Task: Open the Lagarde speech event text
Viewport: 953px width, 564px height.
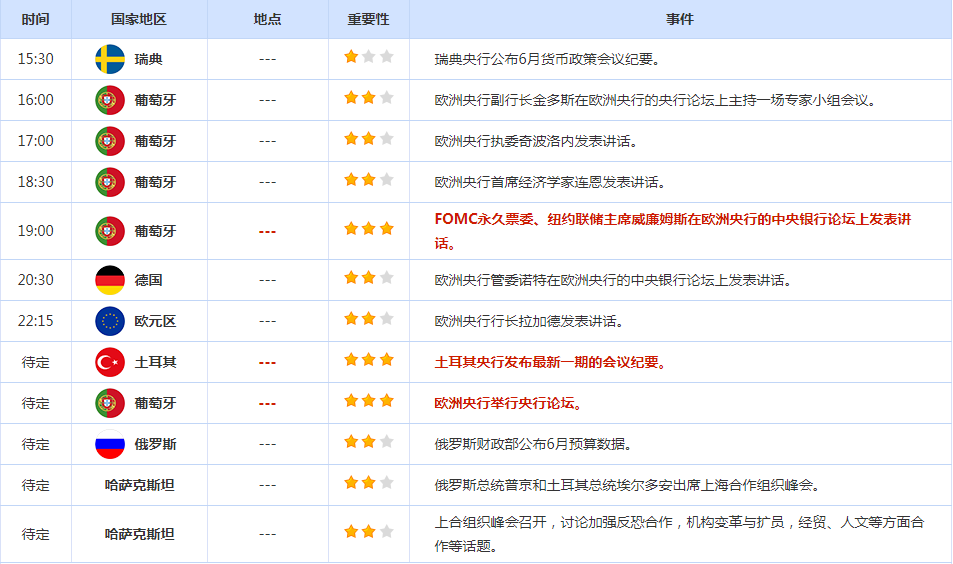Action: pos(529,321)
